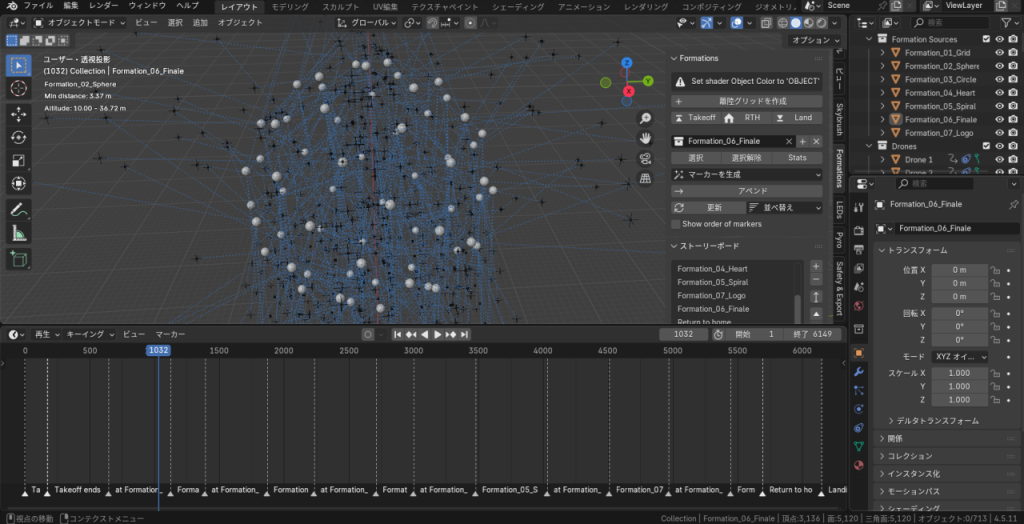
Task: Click the Land button
Action: pos(797,118)
